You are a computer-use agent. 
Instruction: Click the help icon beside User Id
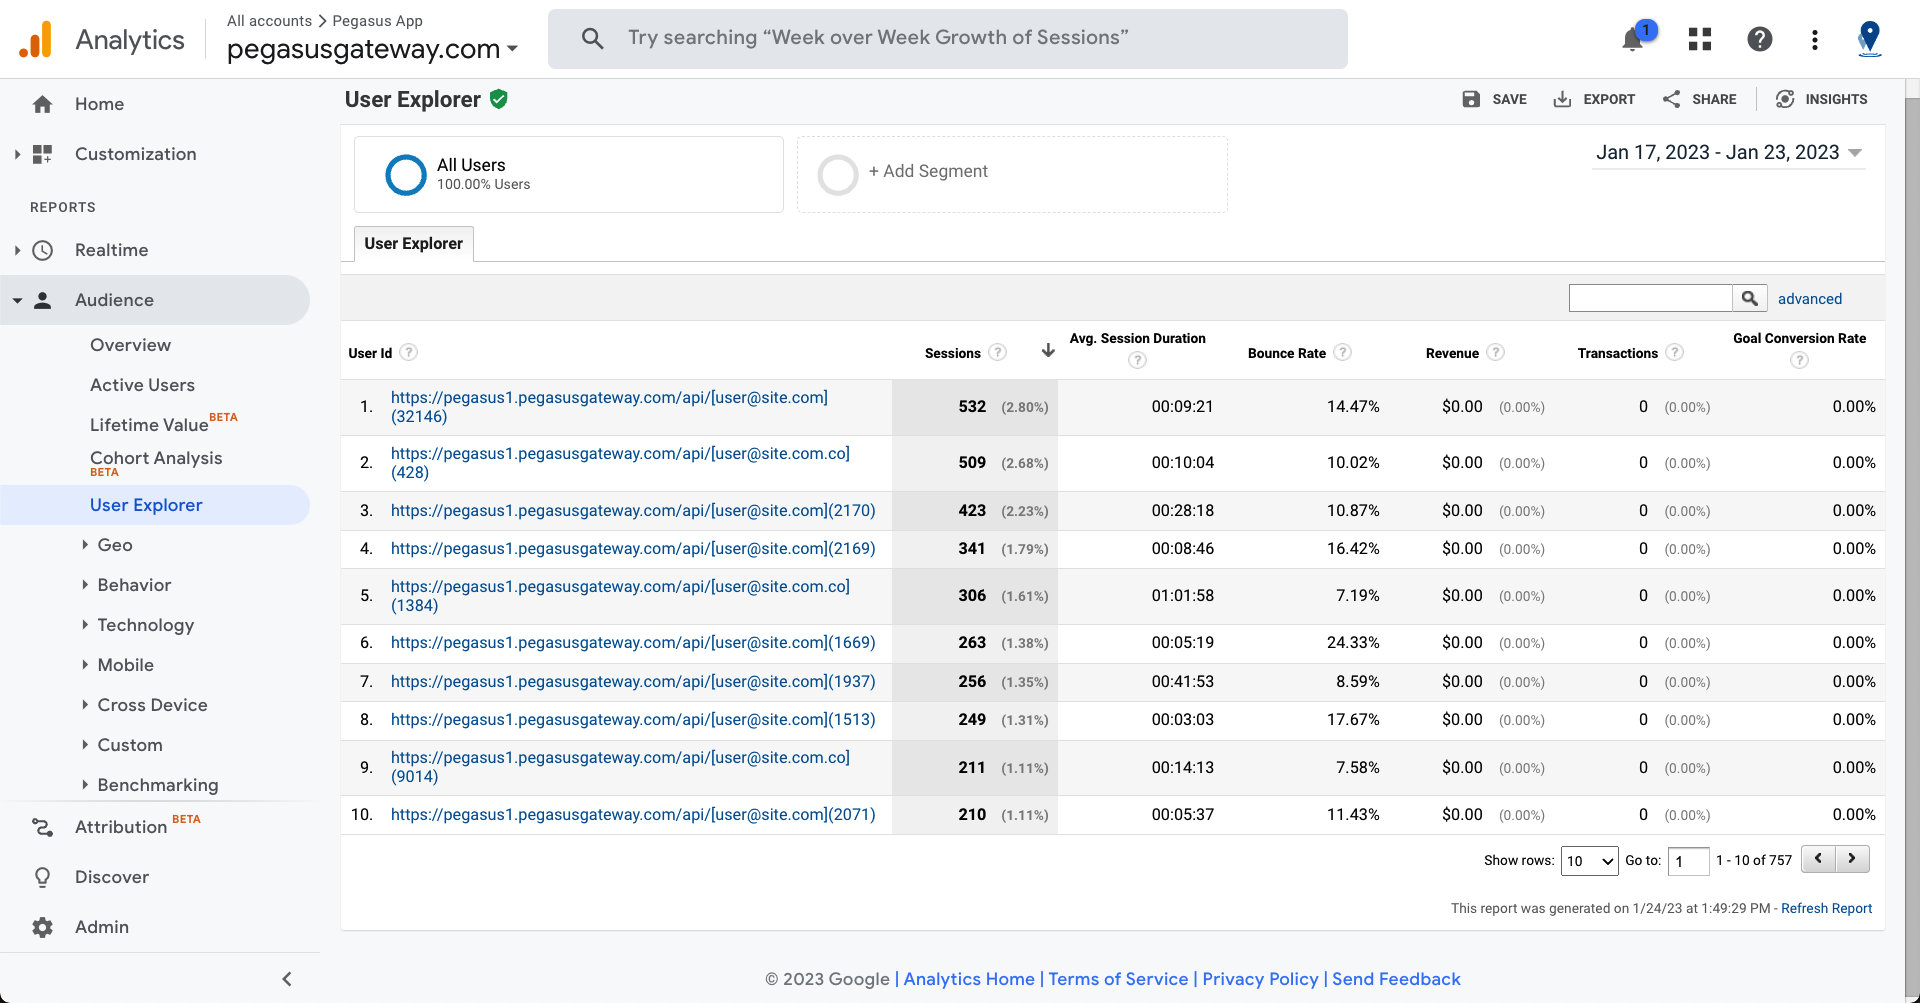click(x=408, y=352)
